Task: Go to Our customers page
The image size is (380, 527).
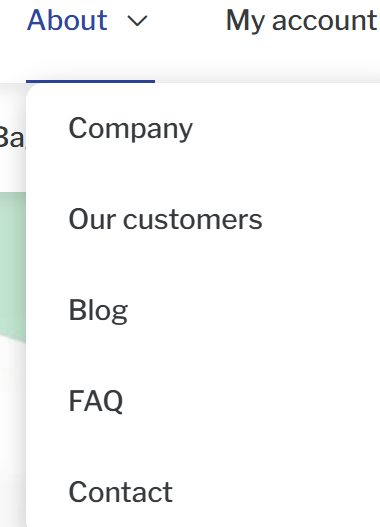Action: 165,219
